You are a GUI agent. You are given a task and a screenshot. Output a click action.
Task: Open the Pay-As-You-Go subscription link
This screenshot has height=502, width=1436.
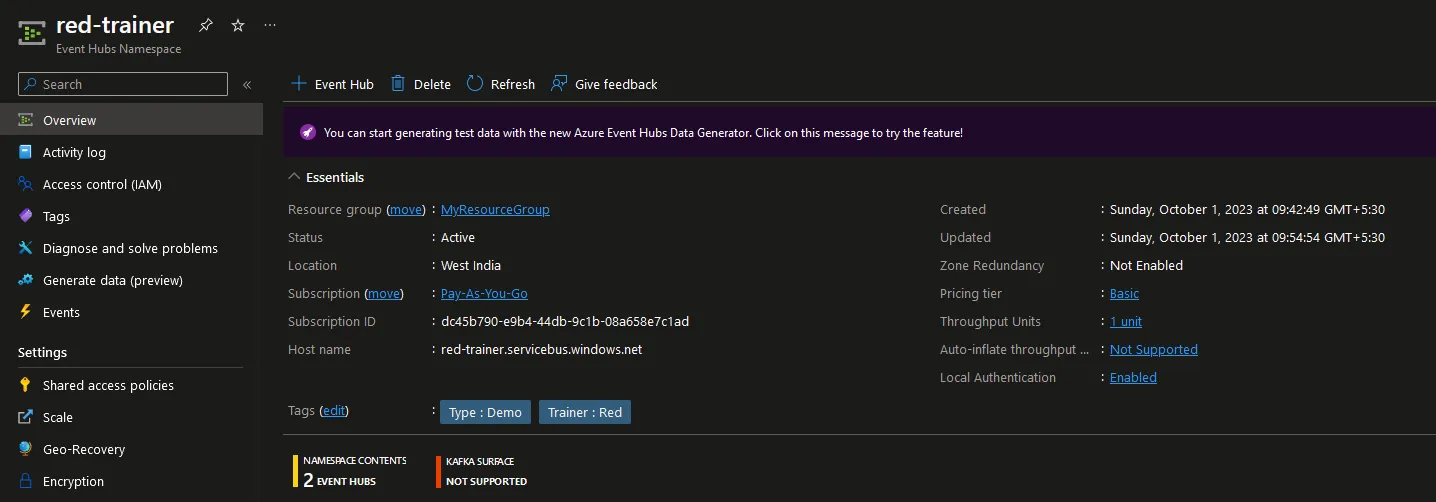tap(484, 293)
